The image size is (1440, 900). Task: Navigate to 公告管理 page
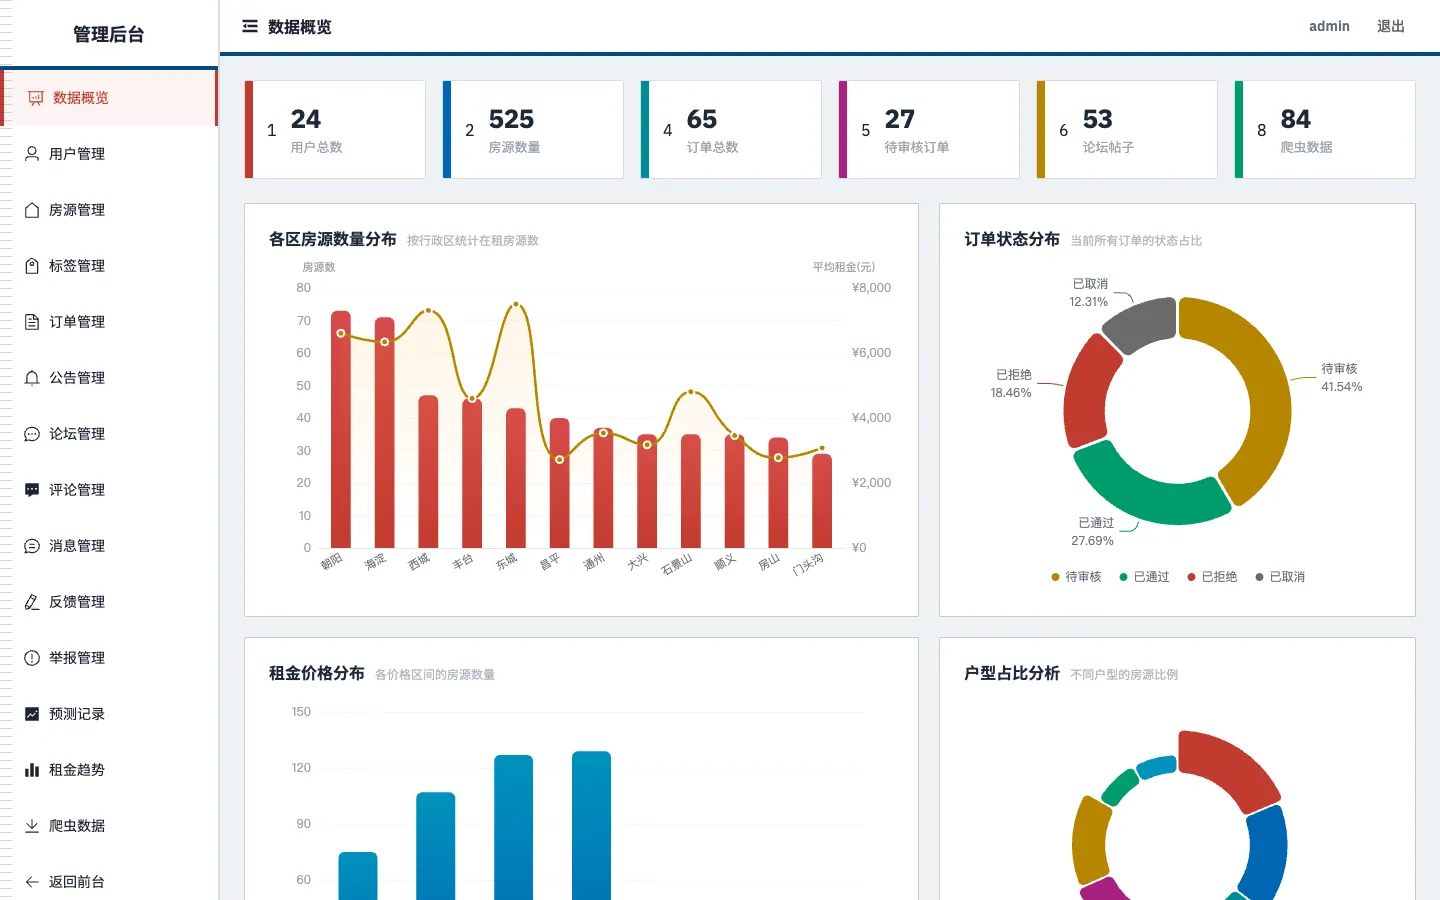pos(109,378)
